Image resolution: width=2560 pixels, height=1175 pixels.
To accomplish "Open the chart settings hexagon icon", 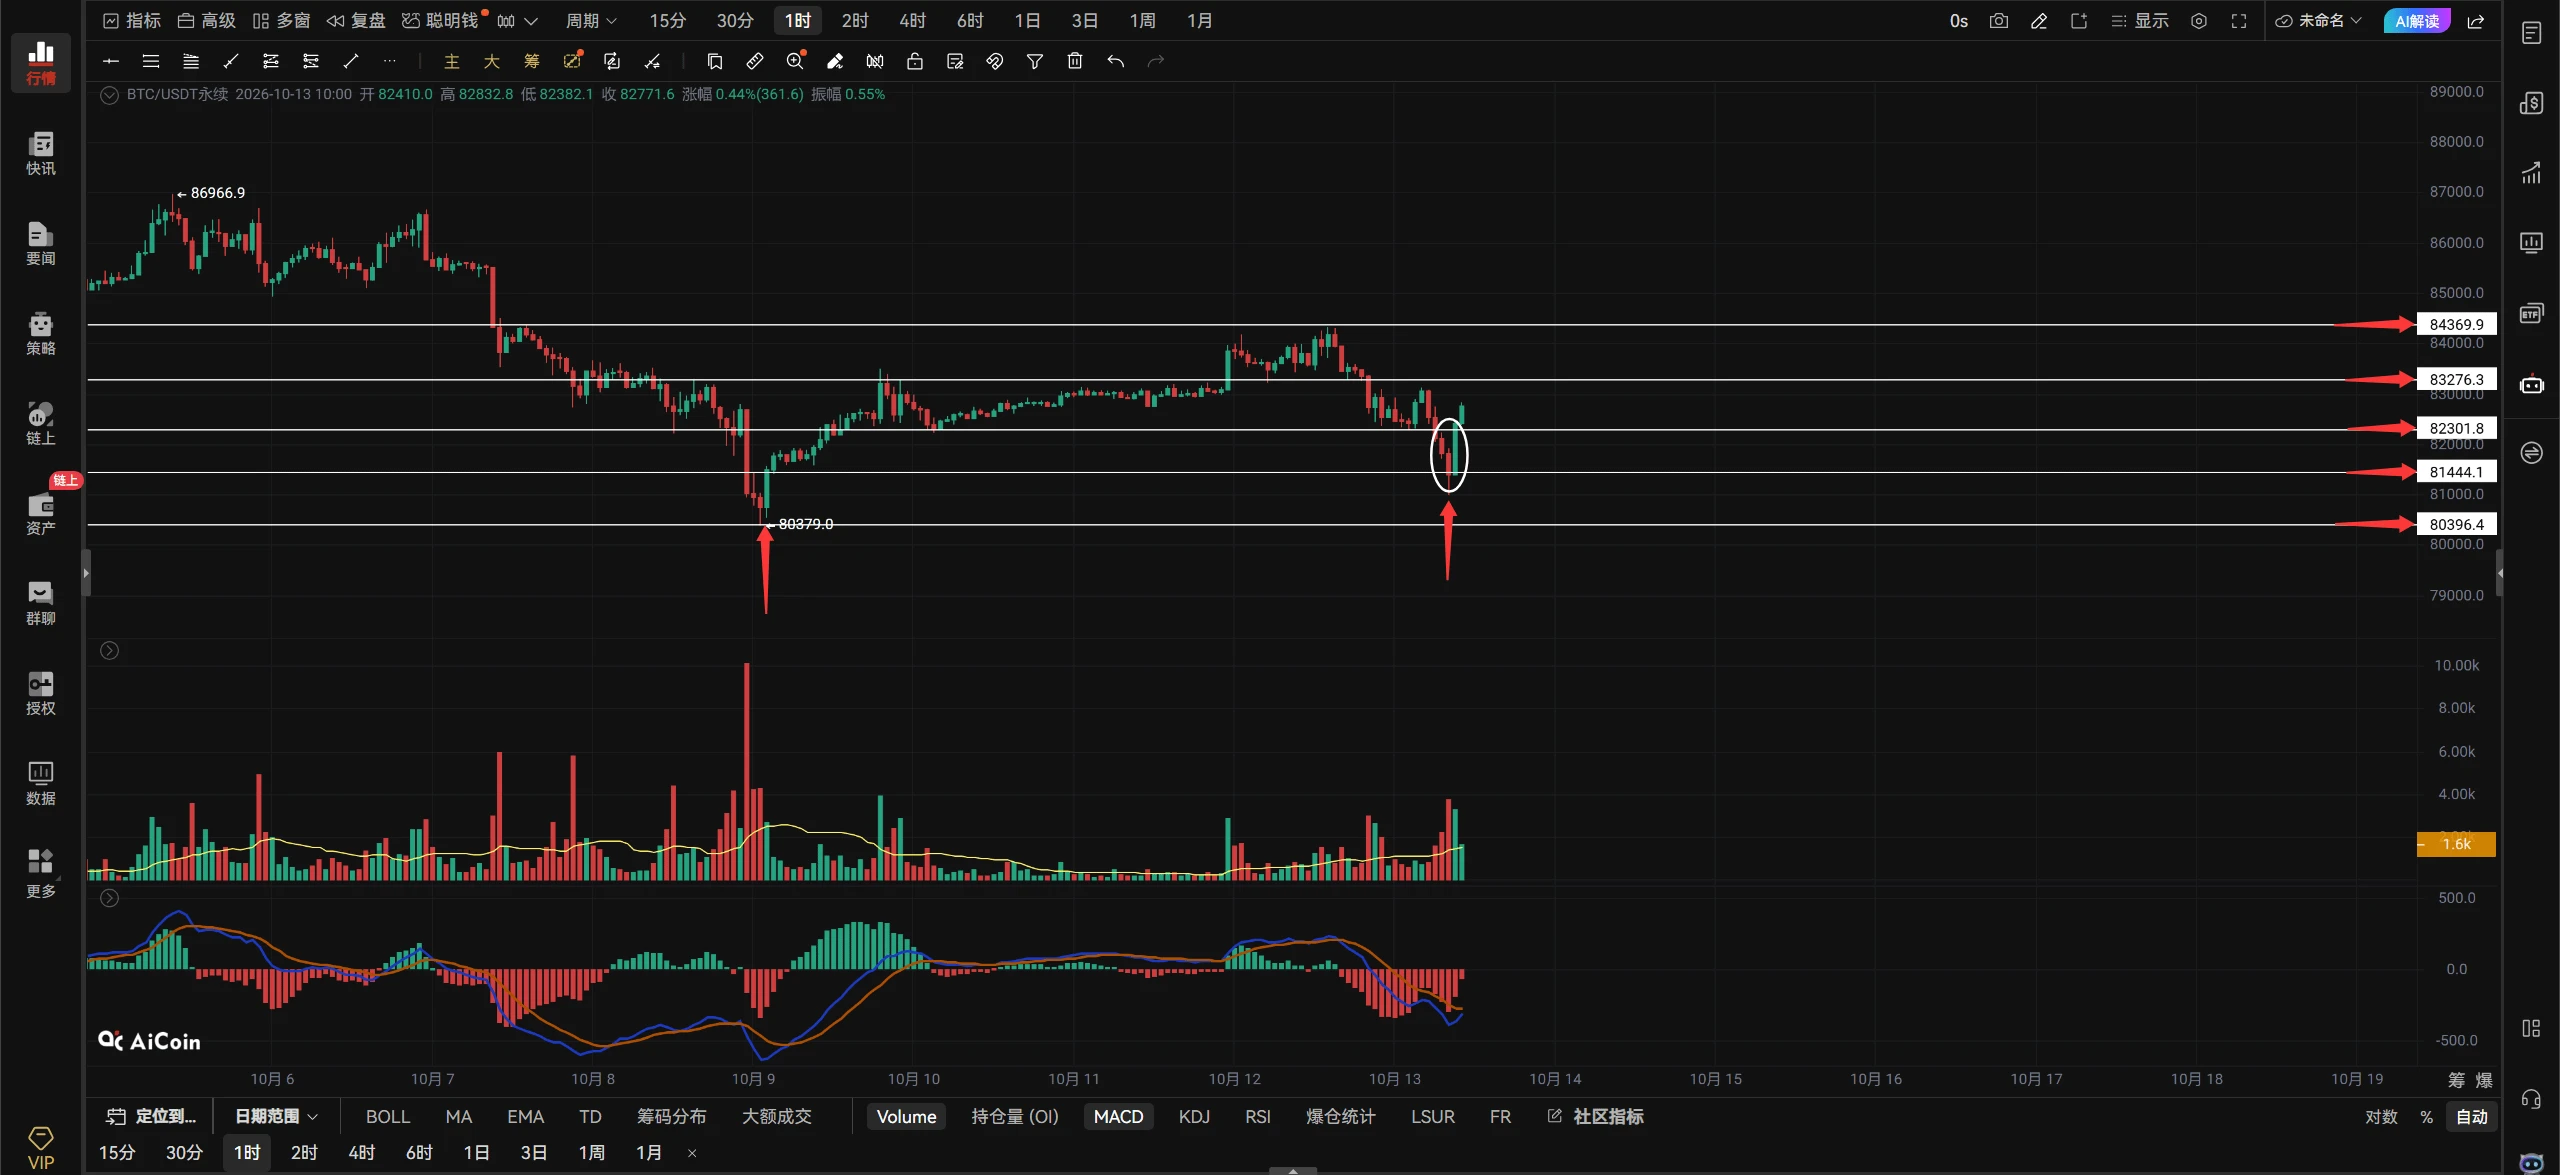I will pos(2198,21).
